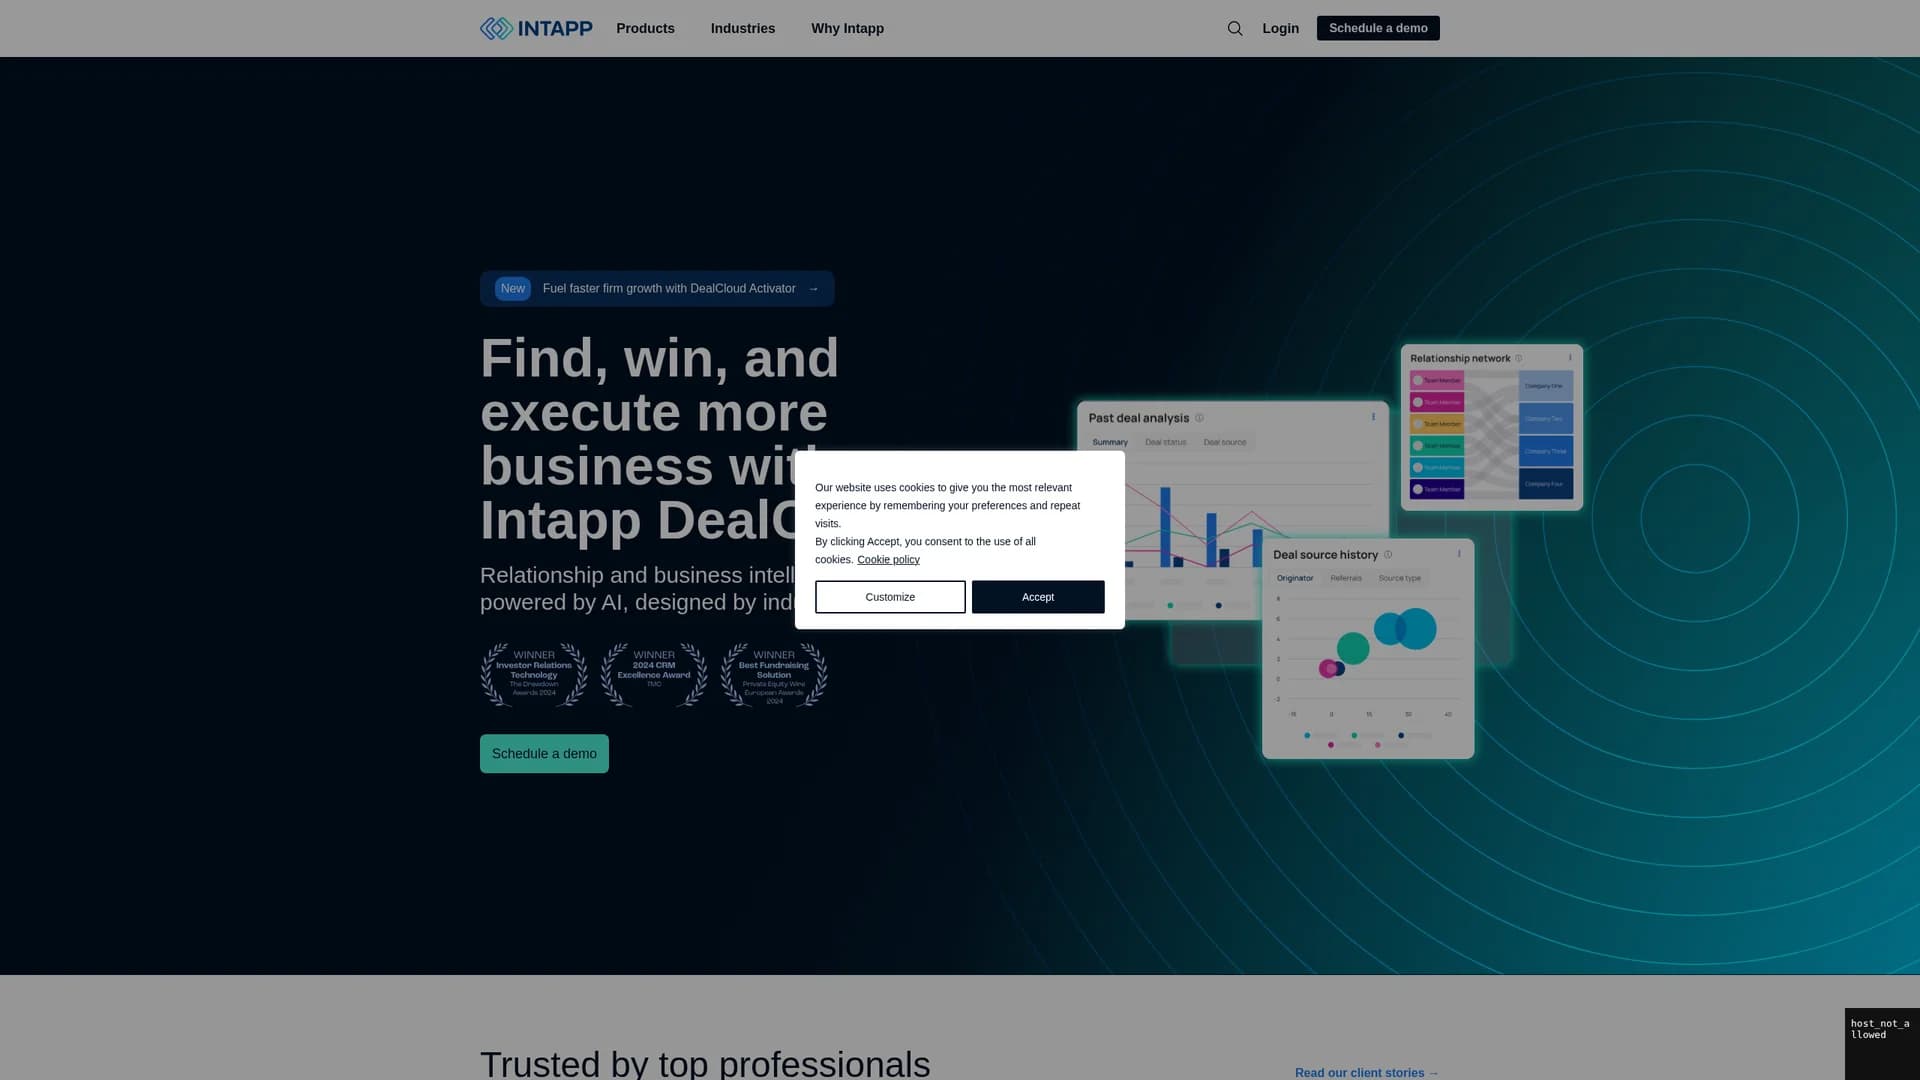Image resolution: width=1920 pixels, height=1080 pixels.
Task: Customize cookie preferences
Action: [x=890, y=597]
